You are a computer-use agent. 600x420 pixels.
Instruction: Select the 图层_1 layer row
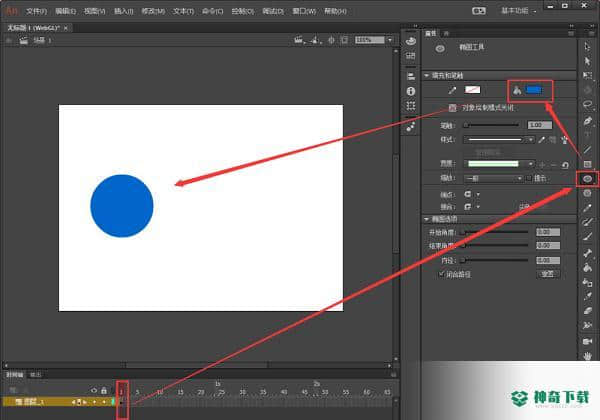(x=57, y=402)
